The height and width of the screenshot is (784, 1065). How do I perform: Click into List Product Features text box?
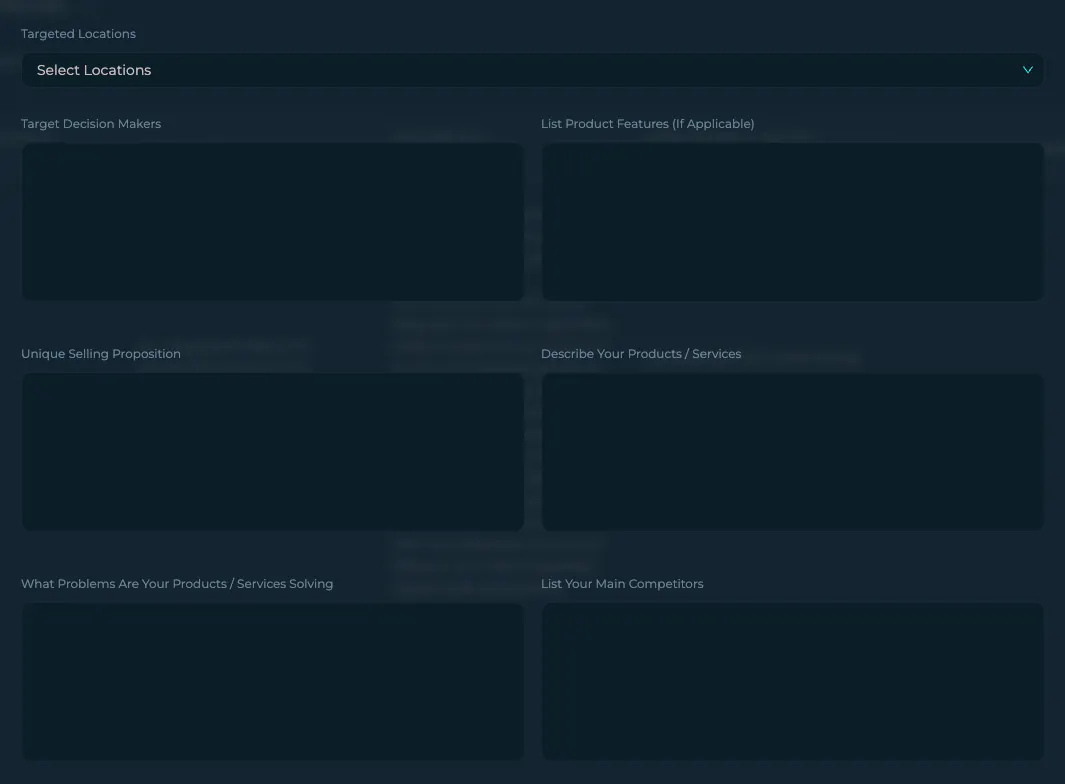(793, 221)
